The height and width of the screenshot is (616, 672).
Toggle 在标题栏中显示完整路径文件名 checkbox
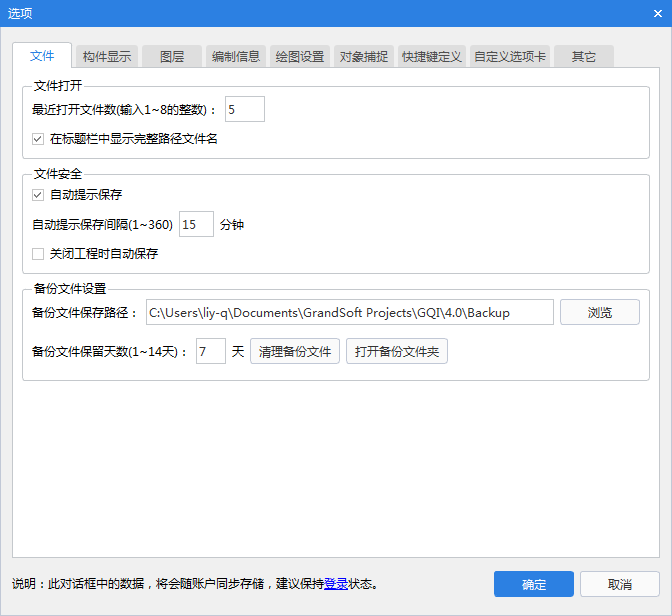pyautogui.click(x=38, y=139)
